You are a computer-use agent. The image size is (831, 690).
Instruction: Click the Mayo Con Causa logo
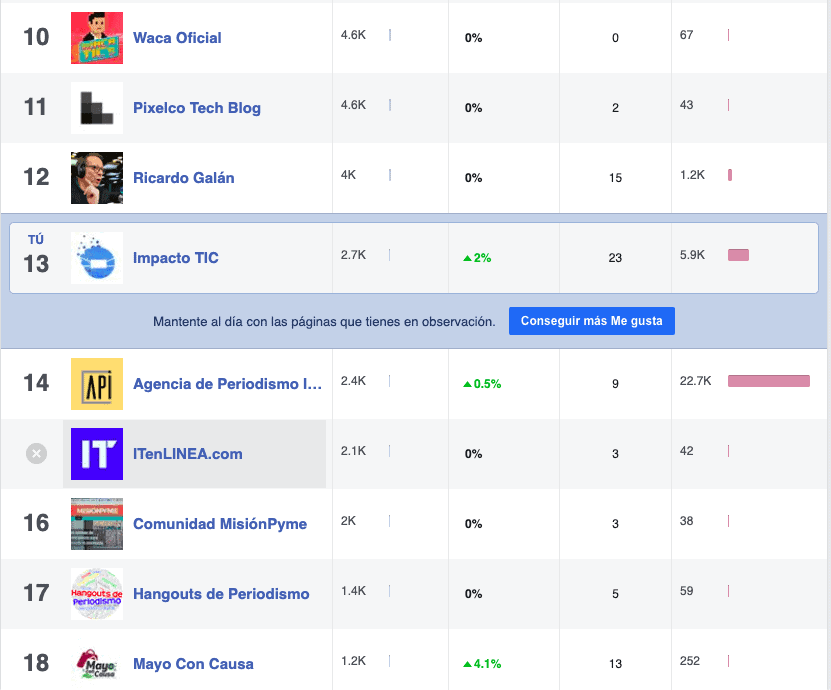[97, 664]
